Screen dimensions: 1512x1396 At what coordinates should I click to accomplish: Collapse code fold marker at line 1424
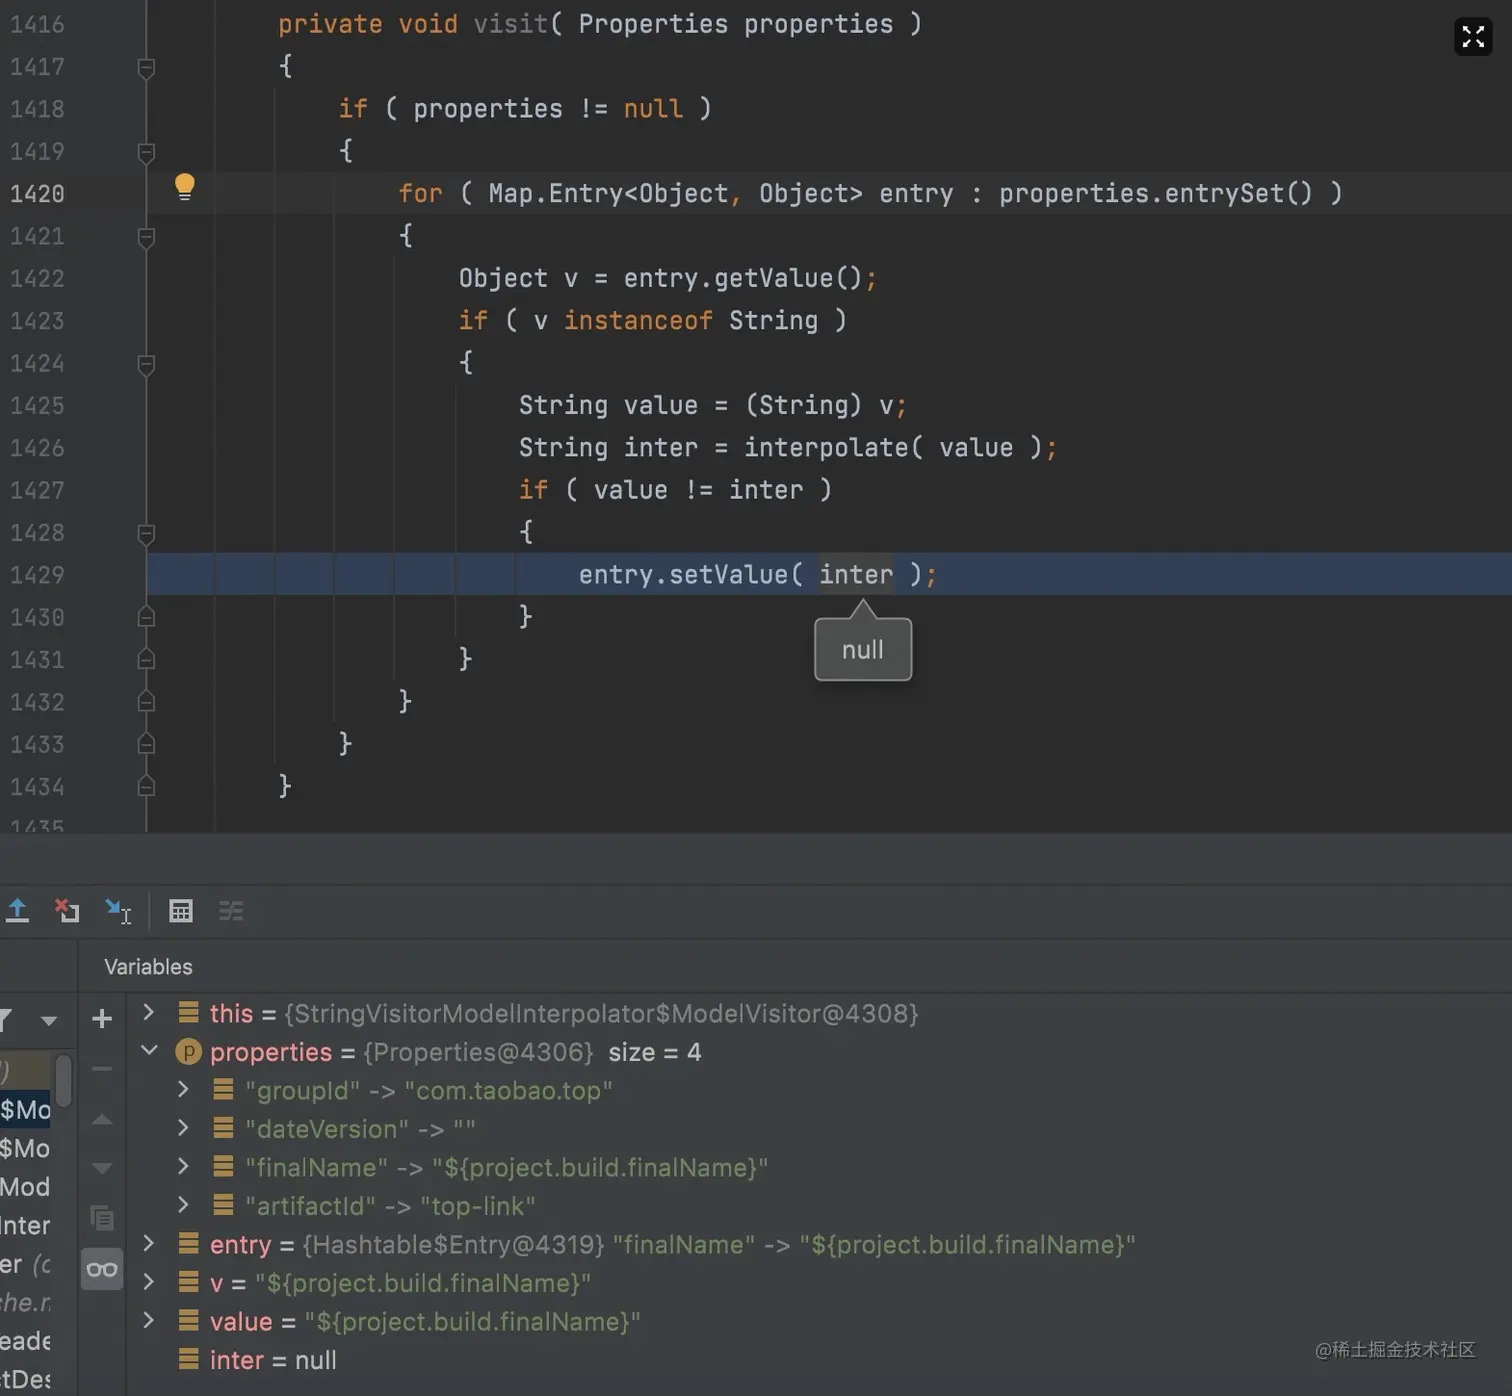[x=146, y=364]
